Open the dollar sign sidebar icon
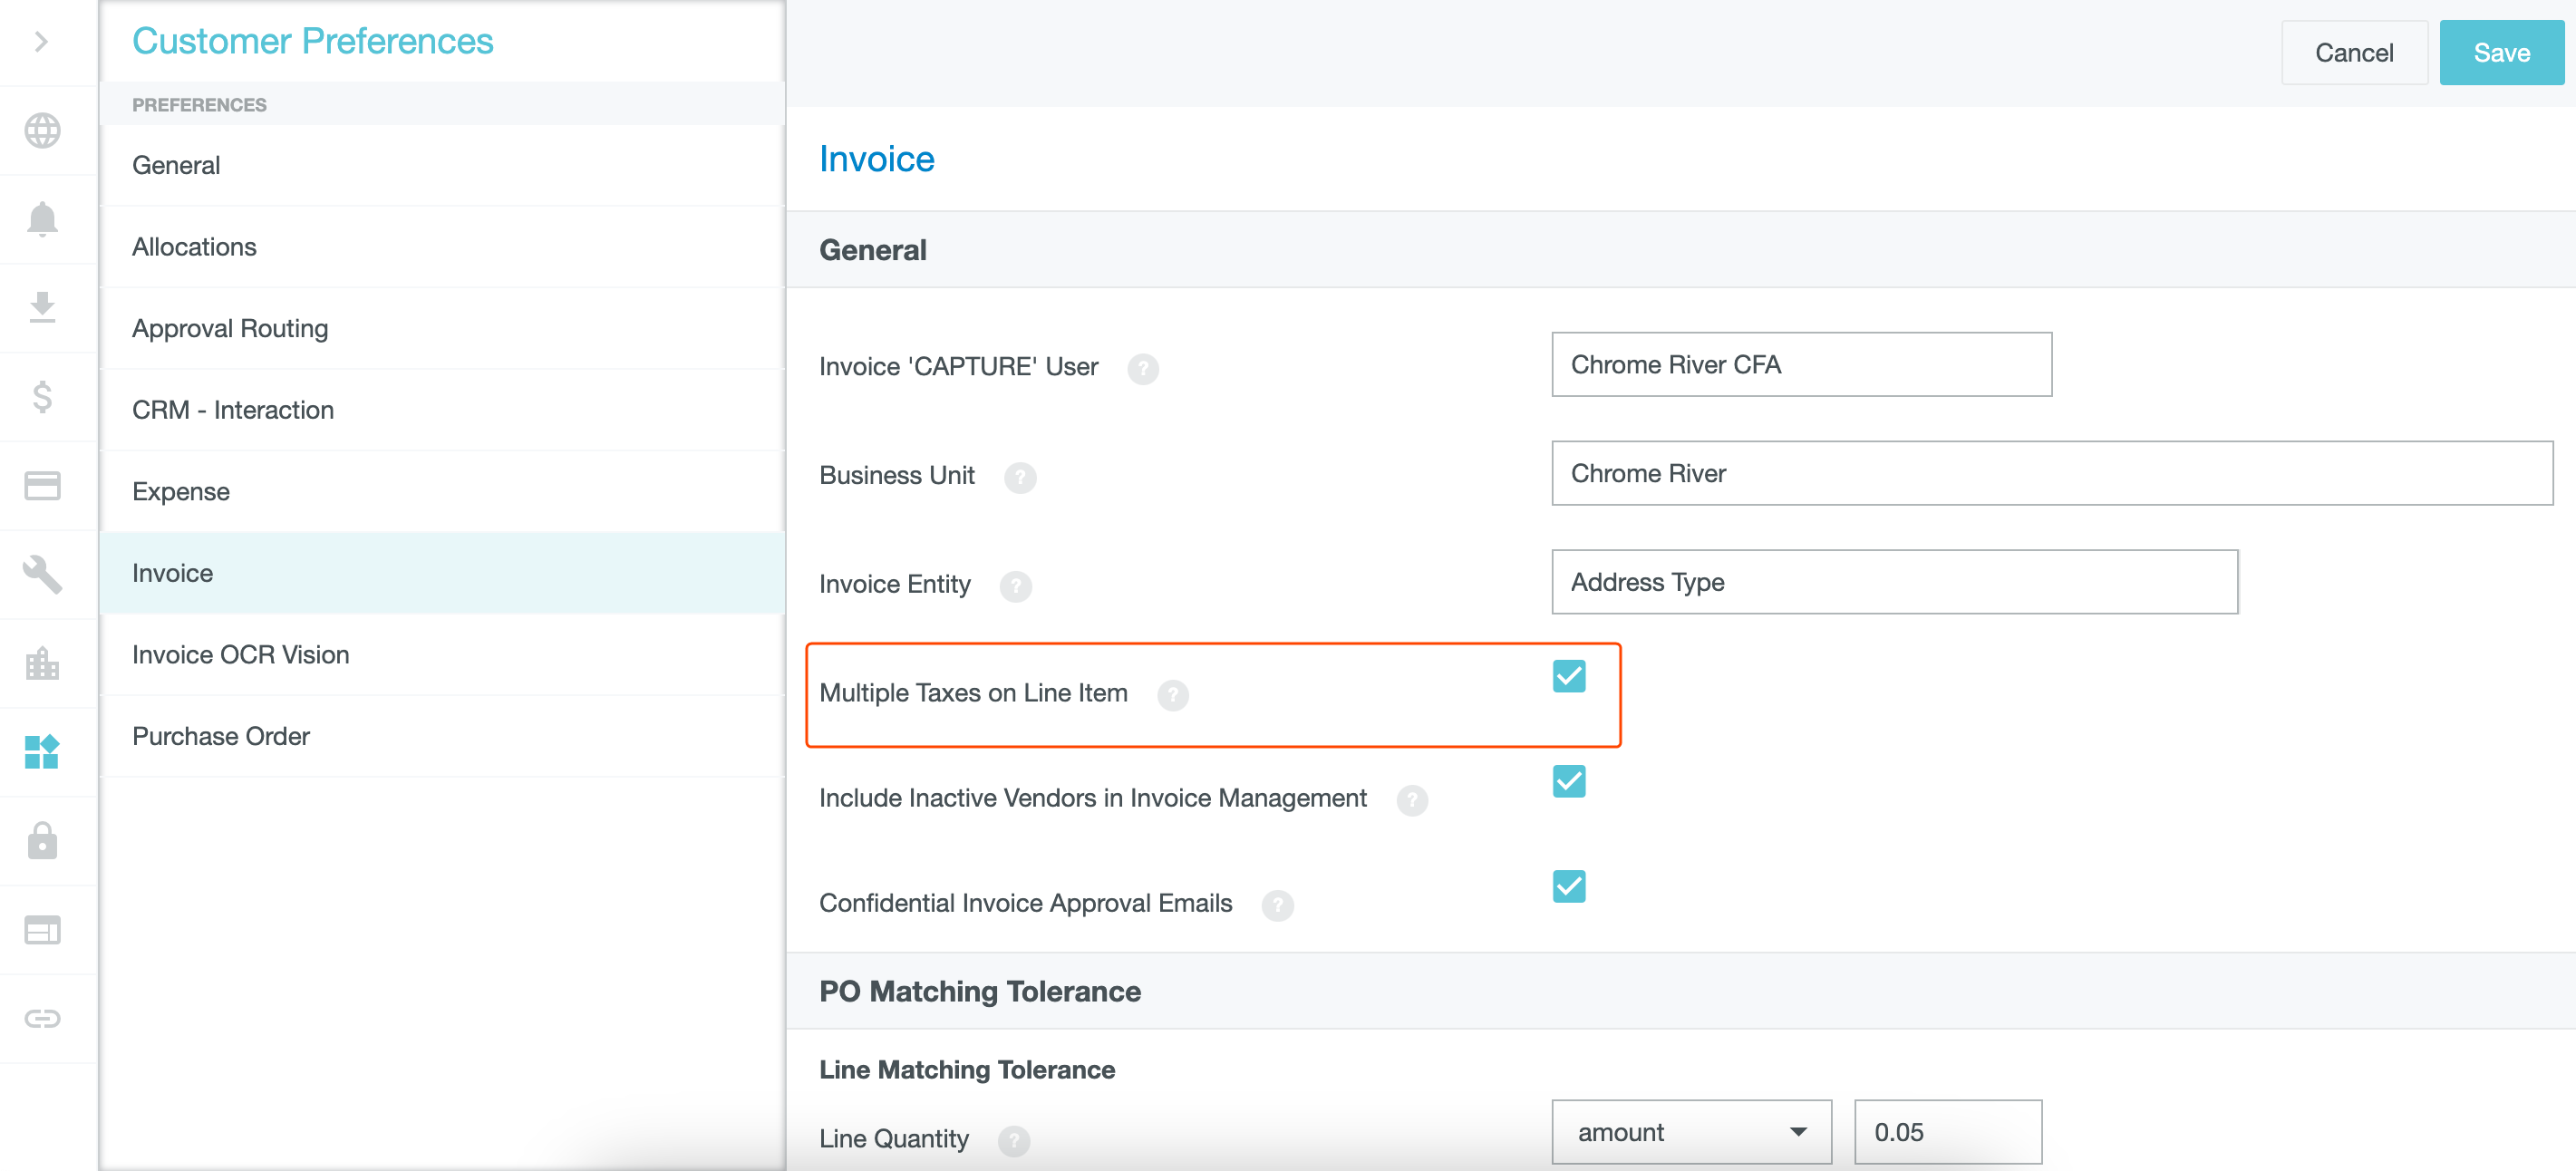 (x=42, y=396)
